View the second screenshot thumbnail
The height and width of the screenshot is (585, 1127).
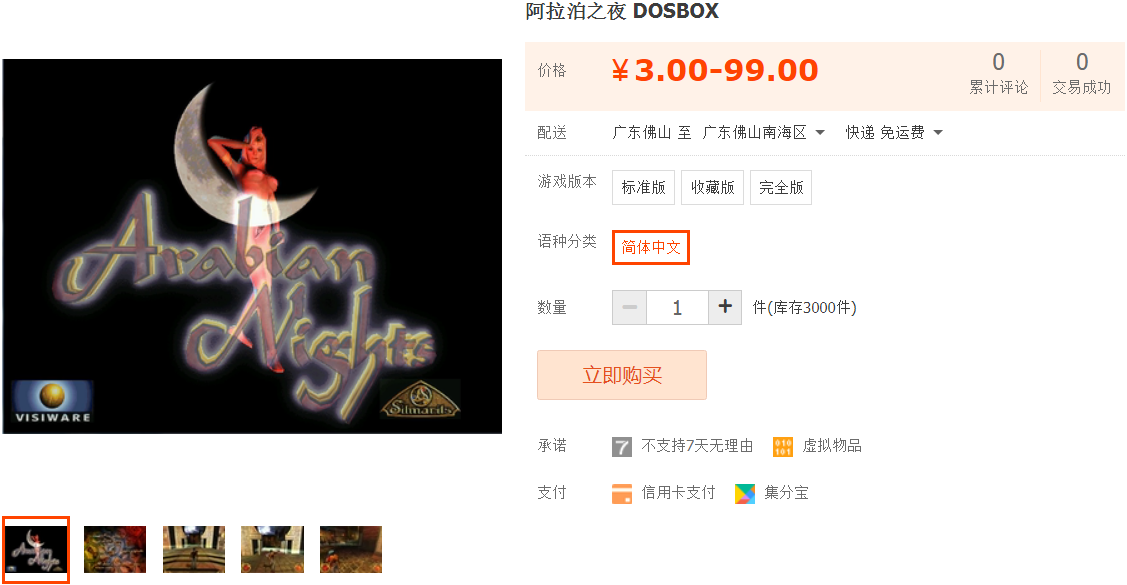(x=115, y=550)
